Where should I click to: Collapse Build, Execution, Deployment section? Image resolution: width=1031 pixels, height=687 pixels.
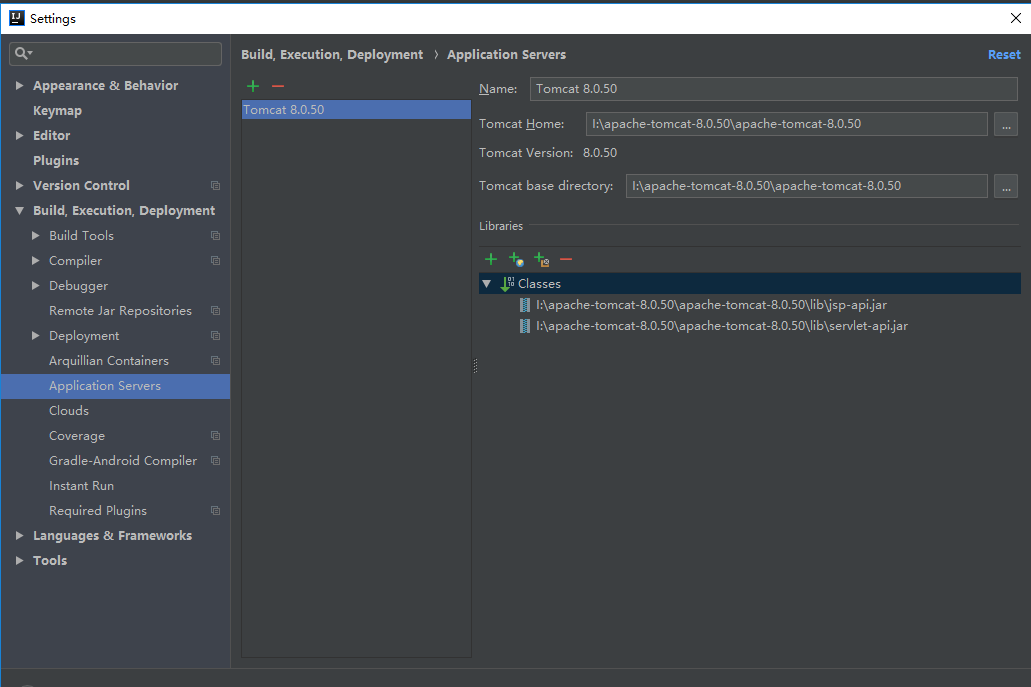click(x=20, y=210)
